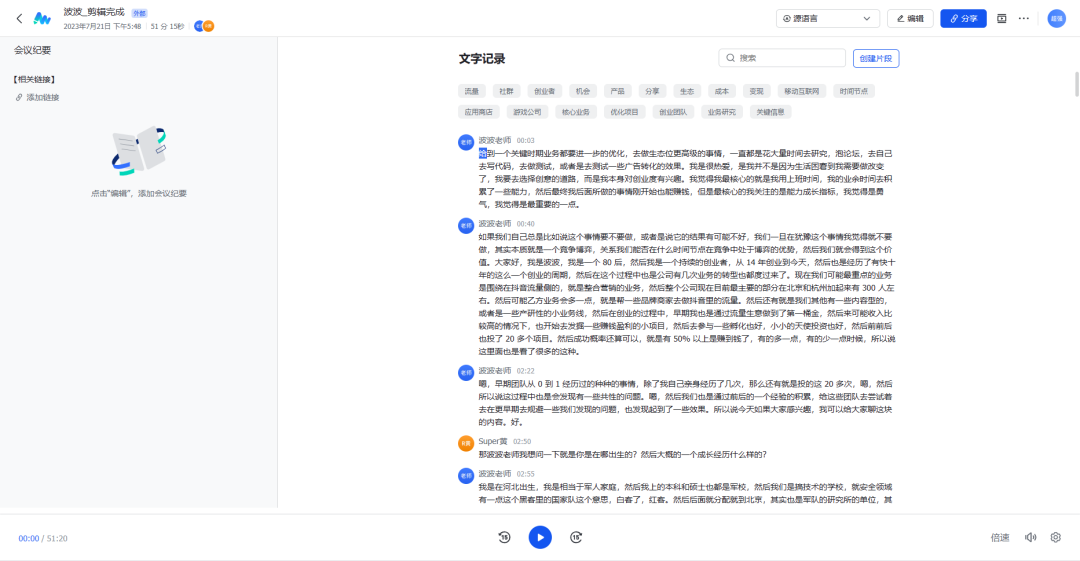Viewport: 1080px width, 561px height.
Task: Click the 波波老师 name at 00:03
Action: [x=495, y=141]
